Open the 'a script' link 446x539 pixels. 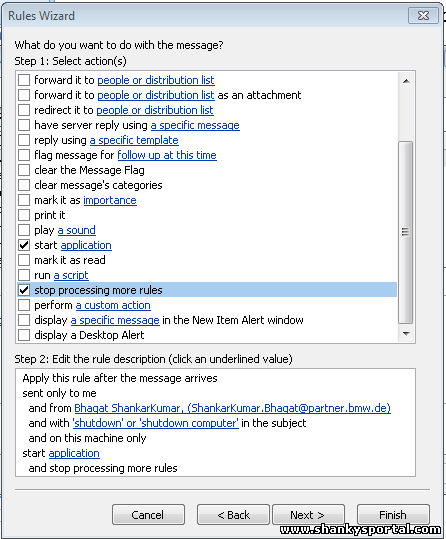click(71, 275)
